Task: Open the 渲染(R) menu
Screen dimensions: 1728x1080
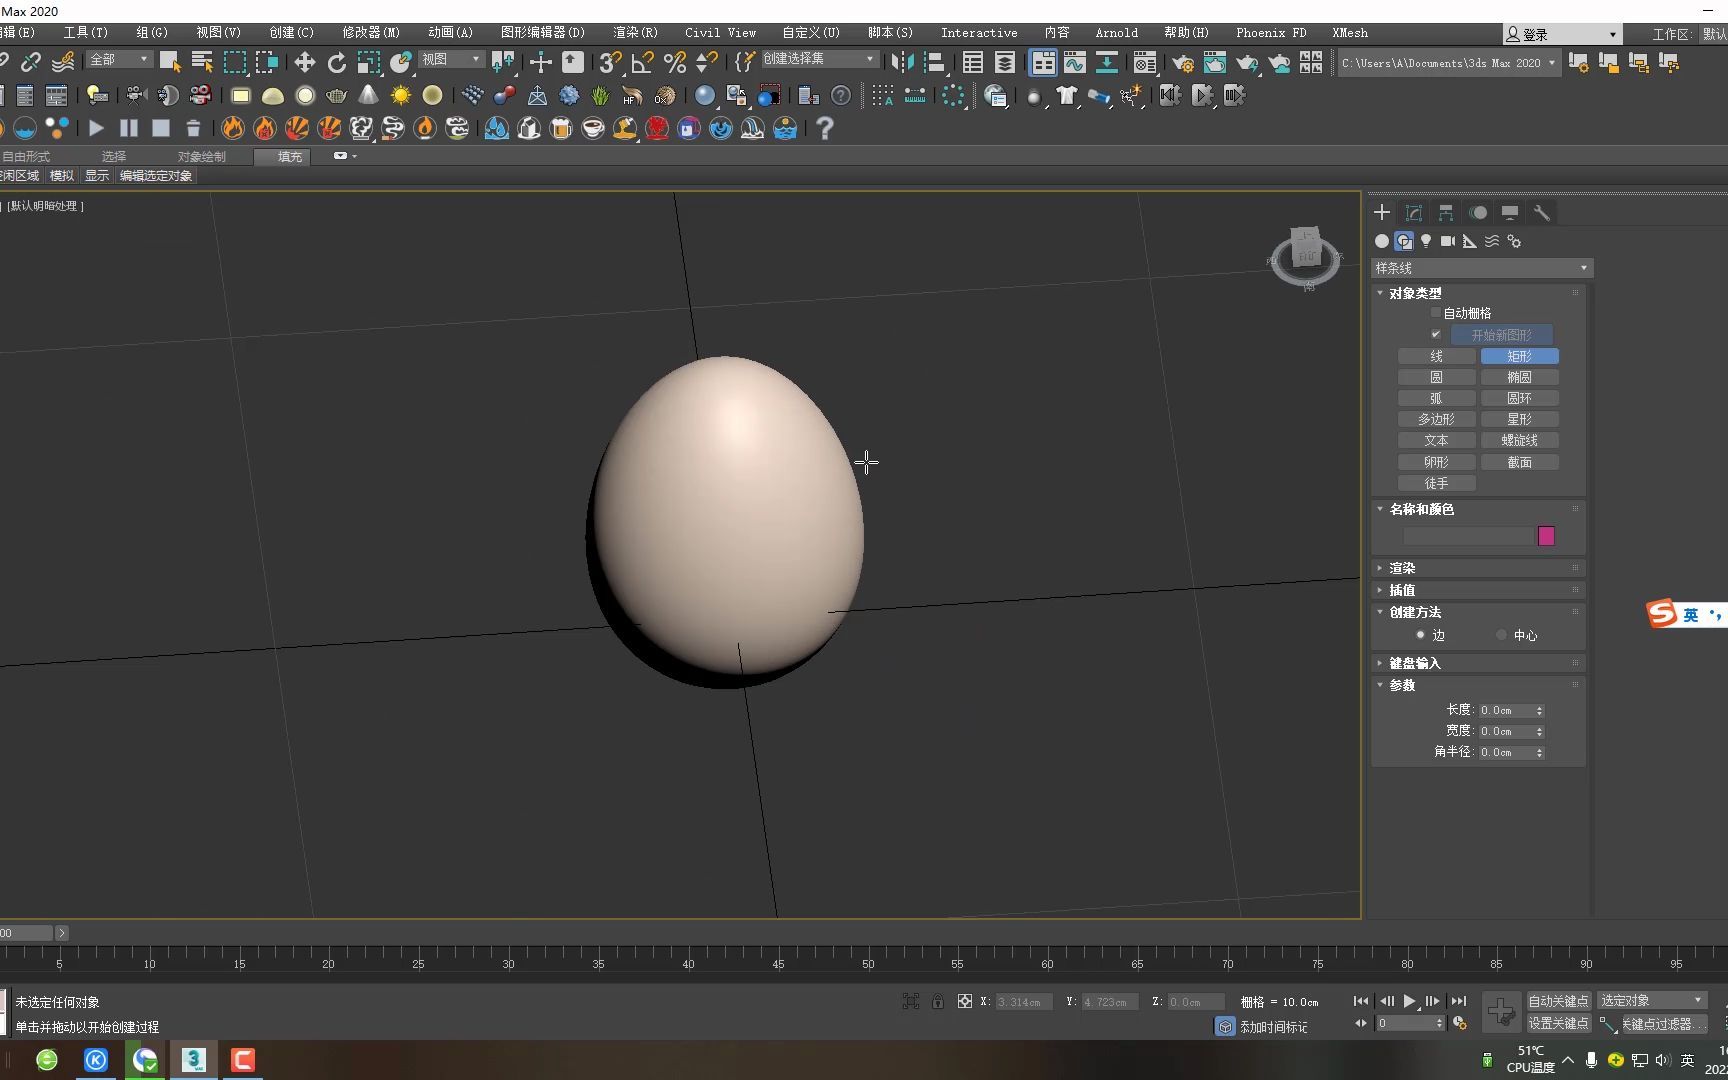Action: pyautogui.click(x=635, y=33)
